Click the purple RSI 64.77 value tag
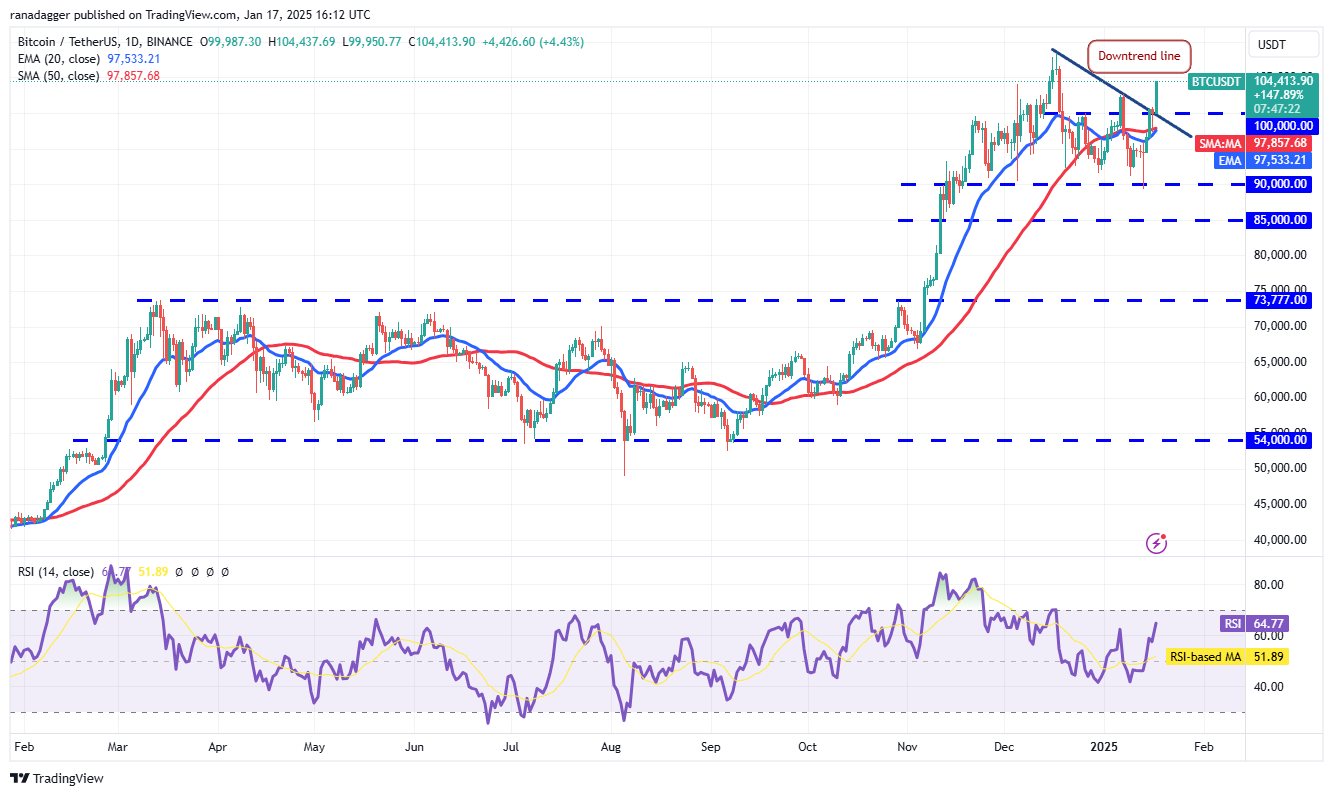The height and width of the screenshot is (796, 1333). tap(1252, 624)
